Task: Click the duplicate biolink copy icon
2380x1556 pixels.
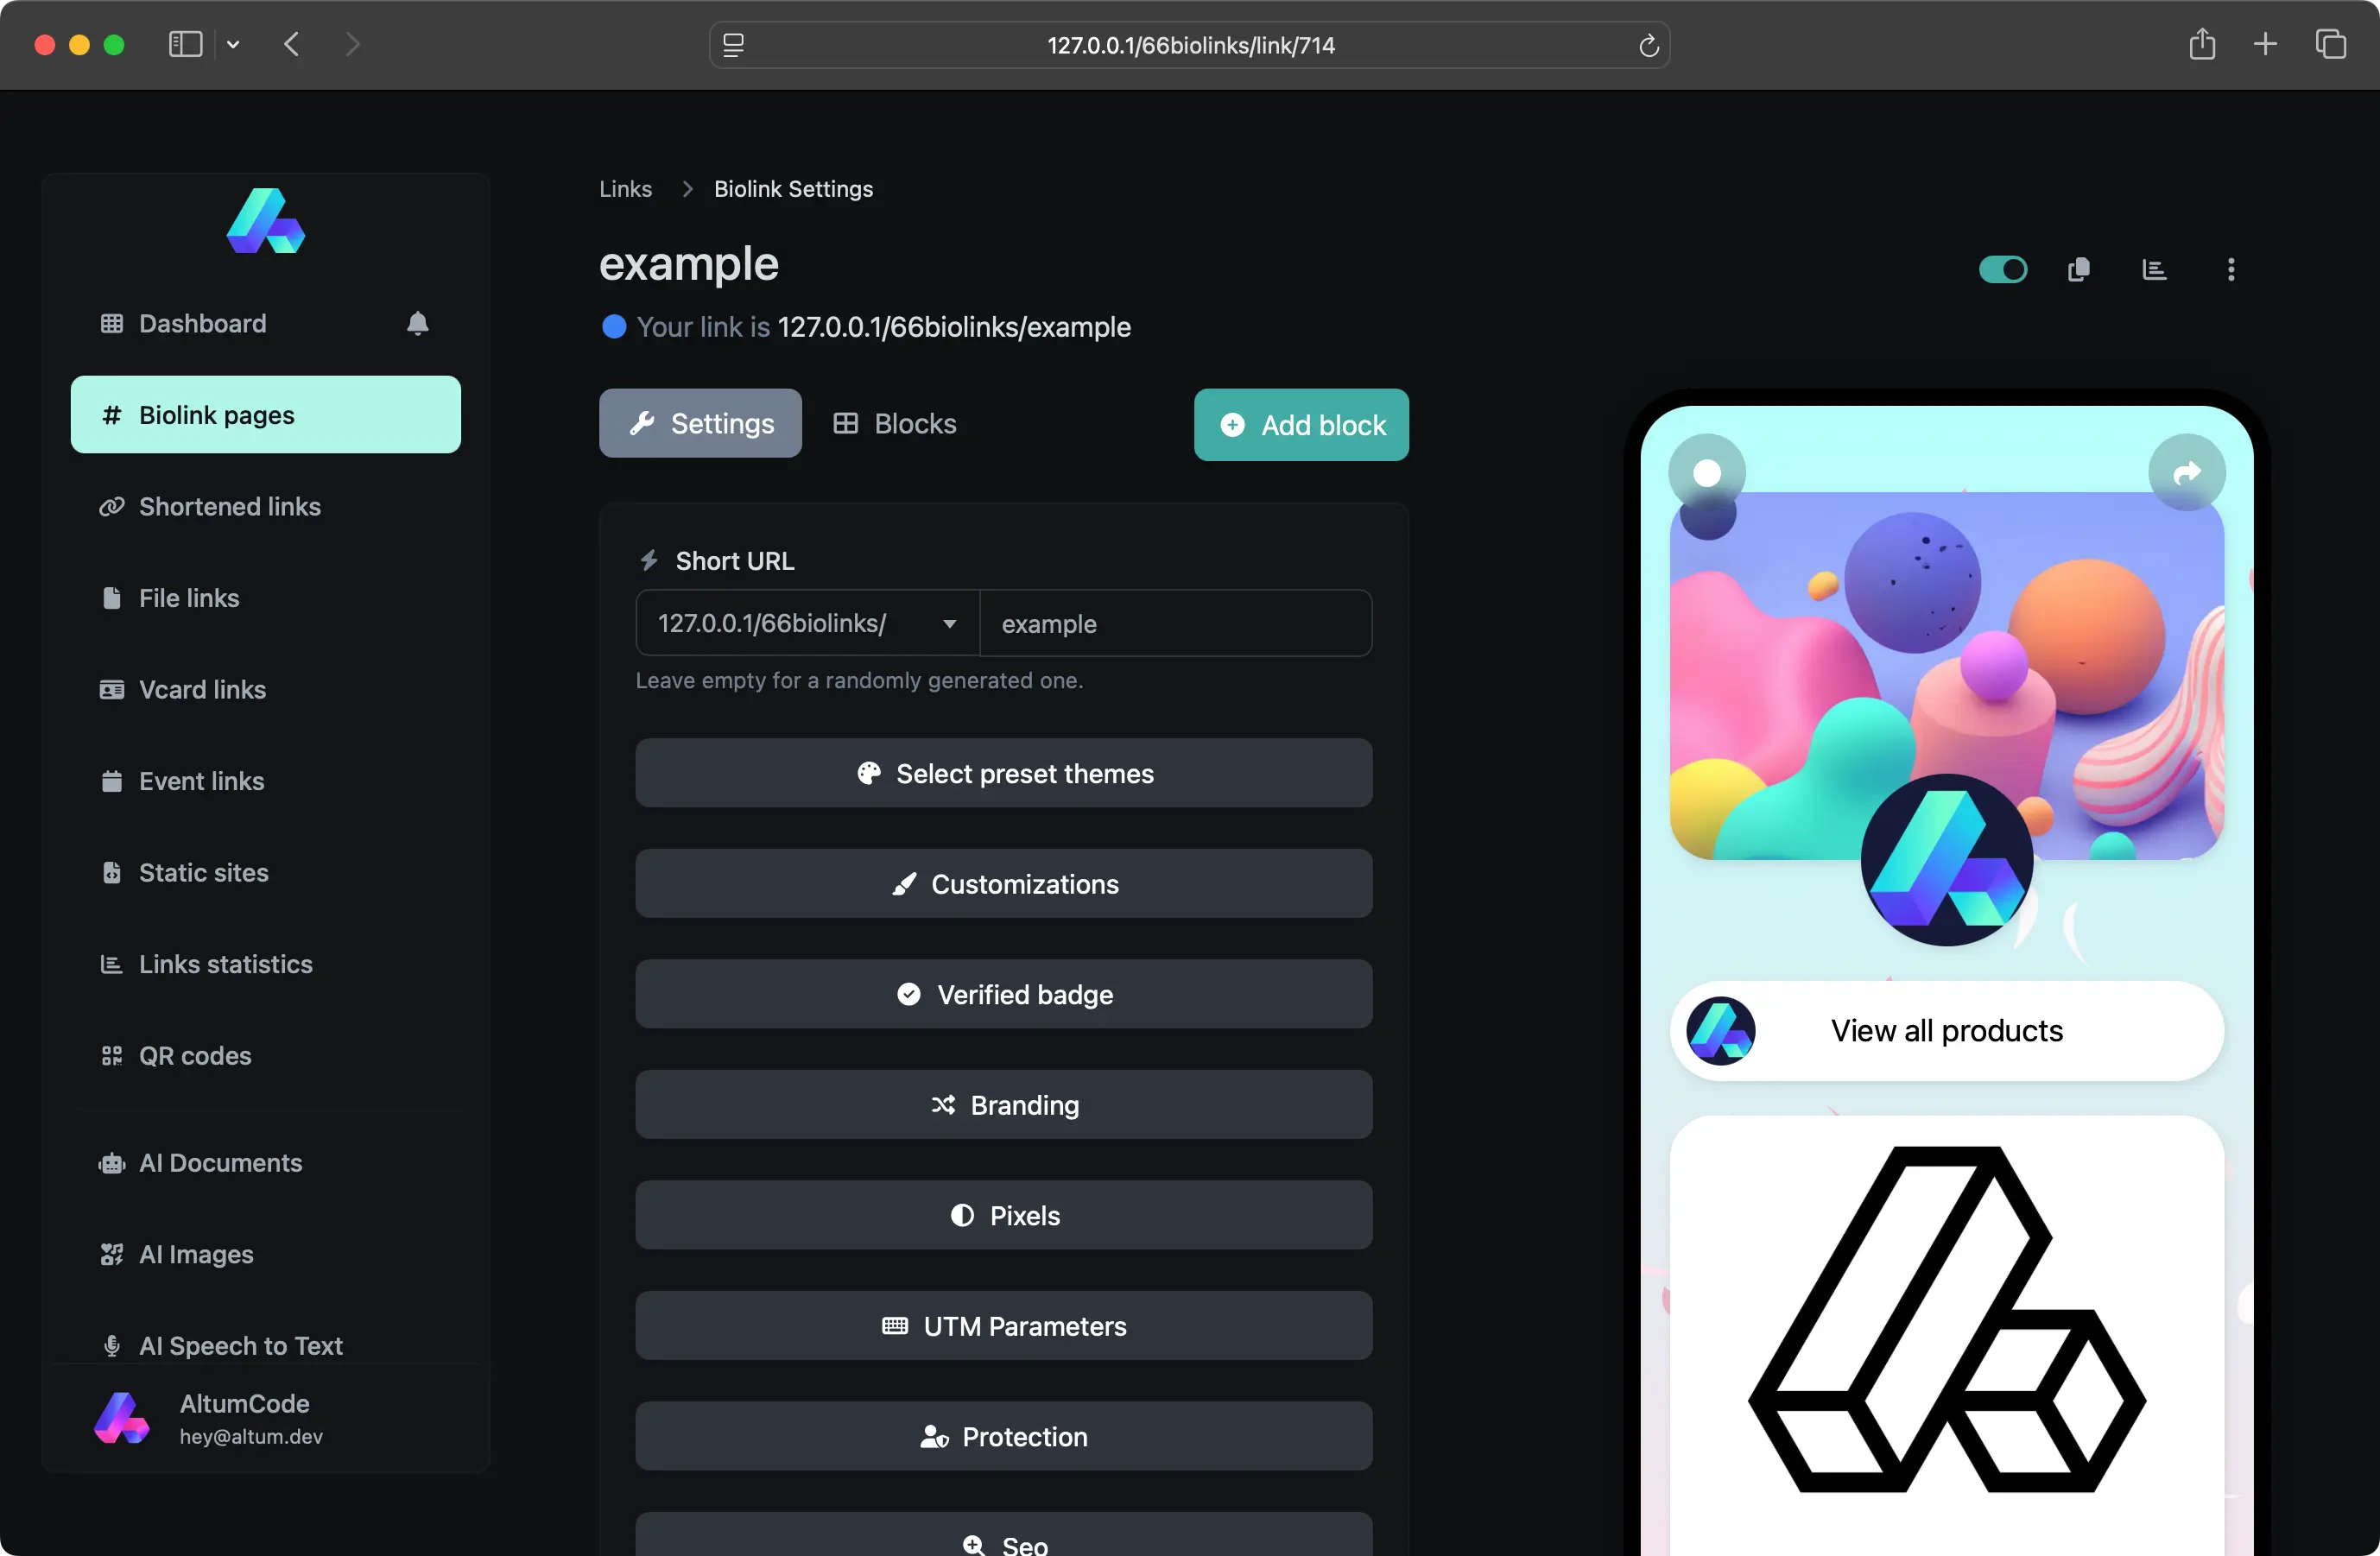Action: click(2078, 269)
